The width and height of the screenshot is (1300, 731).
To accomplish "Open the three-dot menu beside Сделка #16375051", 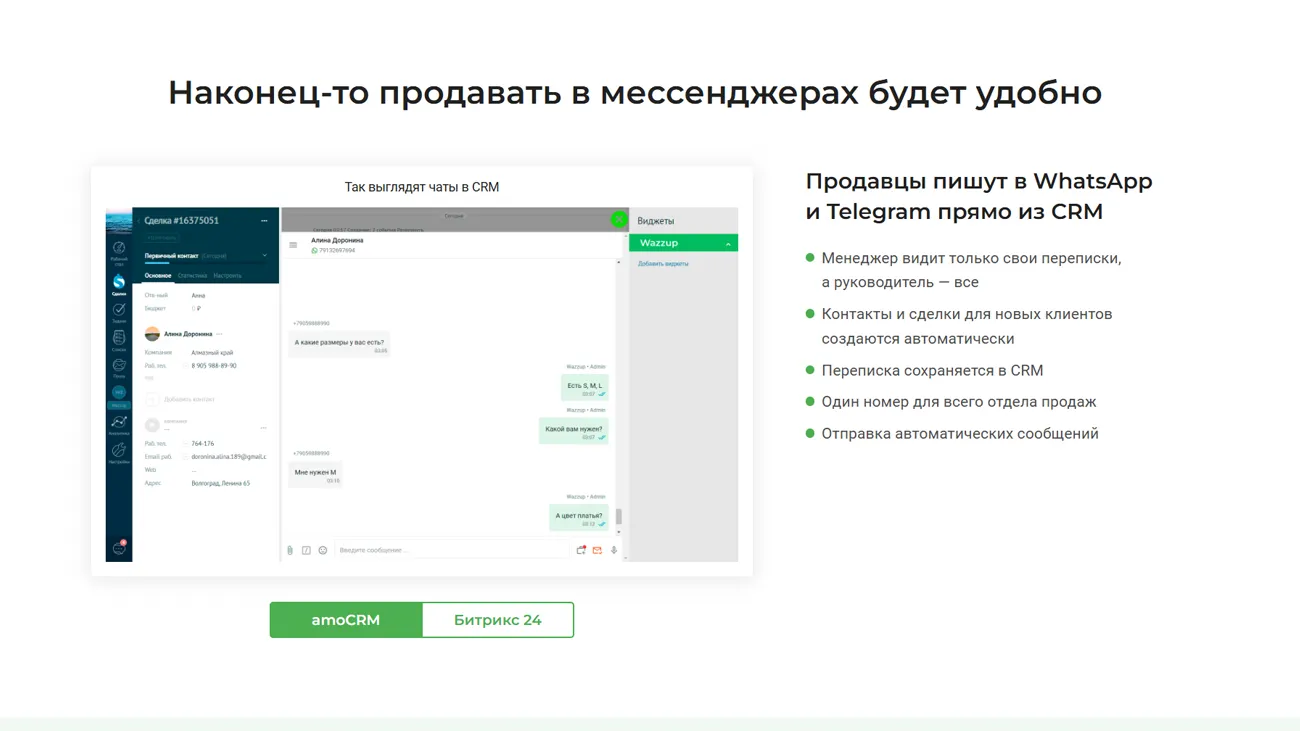I will [x=264, y=221].
